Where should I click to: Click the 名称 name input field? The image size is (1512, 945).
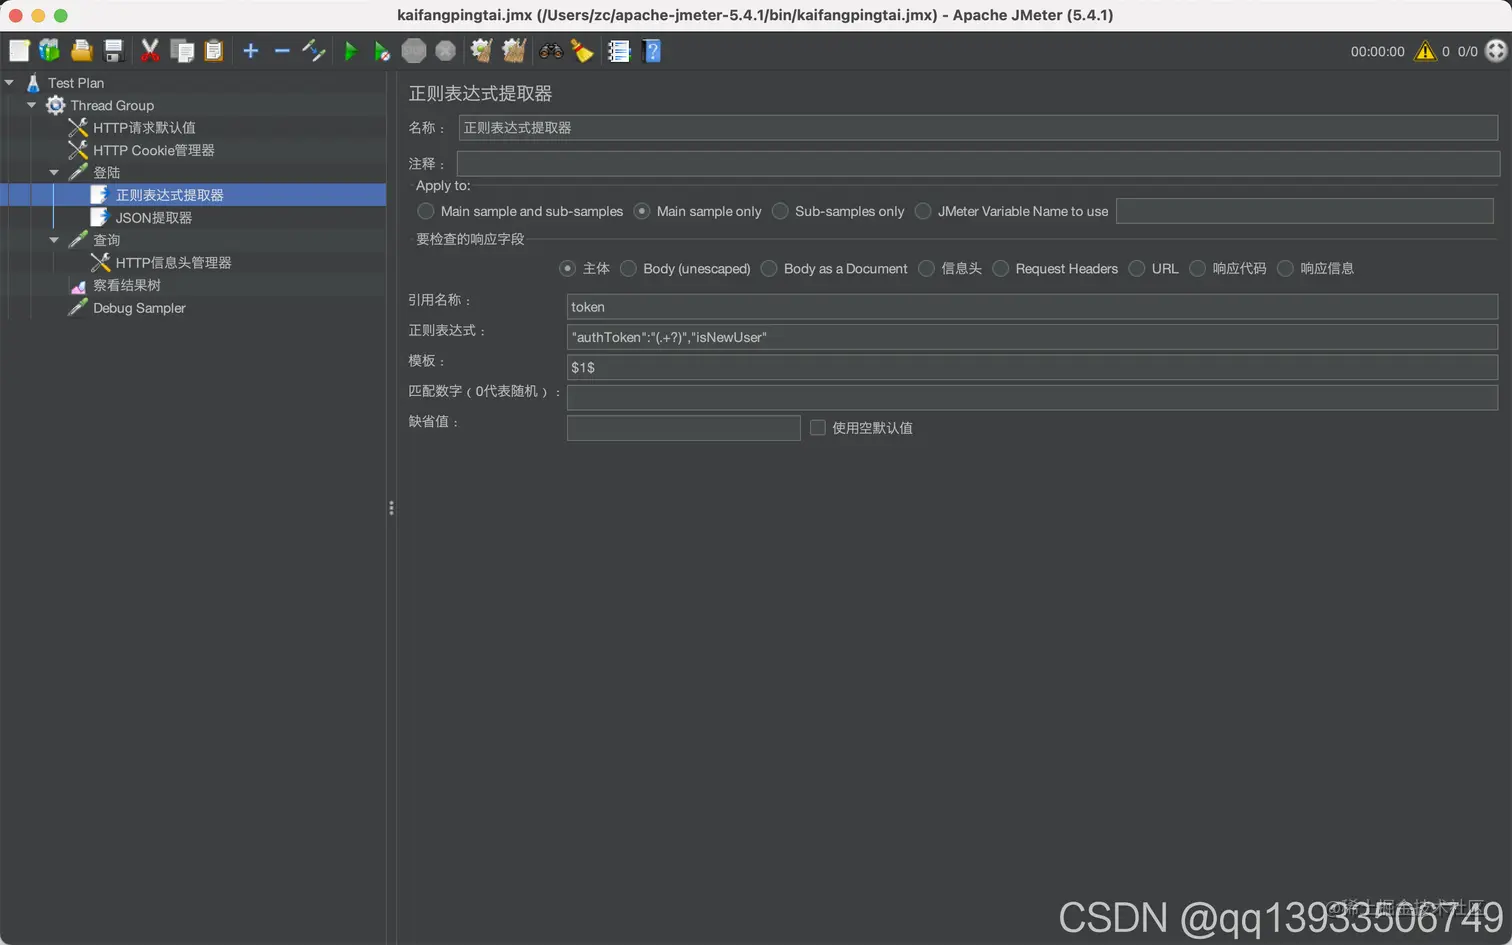click(978, 128)
